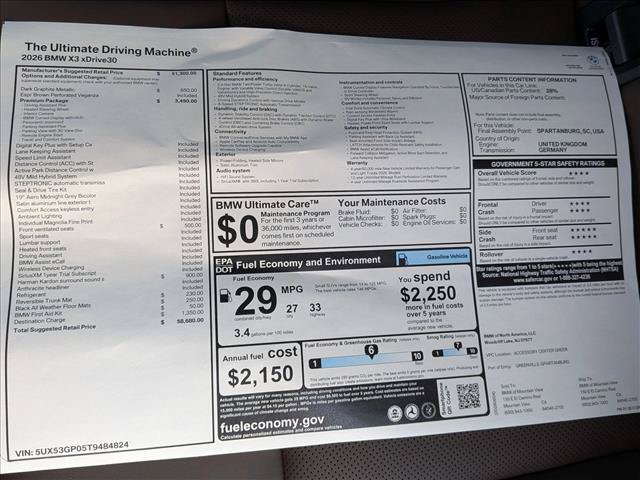640x480 pixels.
Task: Click the Parts Content Information heading
Action: click(532, 80)
